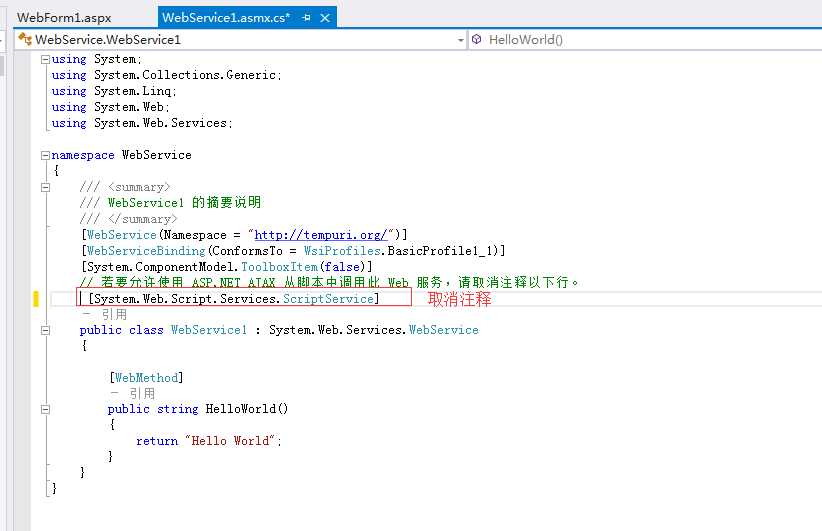822x531 pixels.
Task: Click the WebService1 summary description comment
Action: [x=170, y=203]
